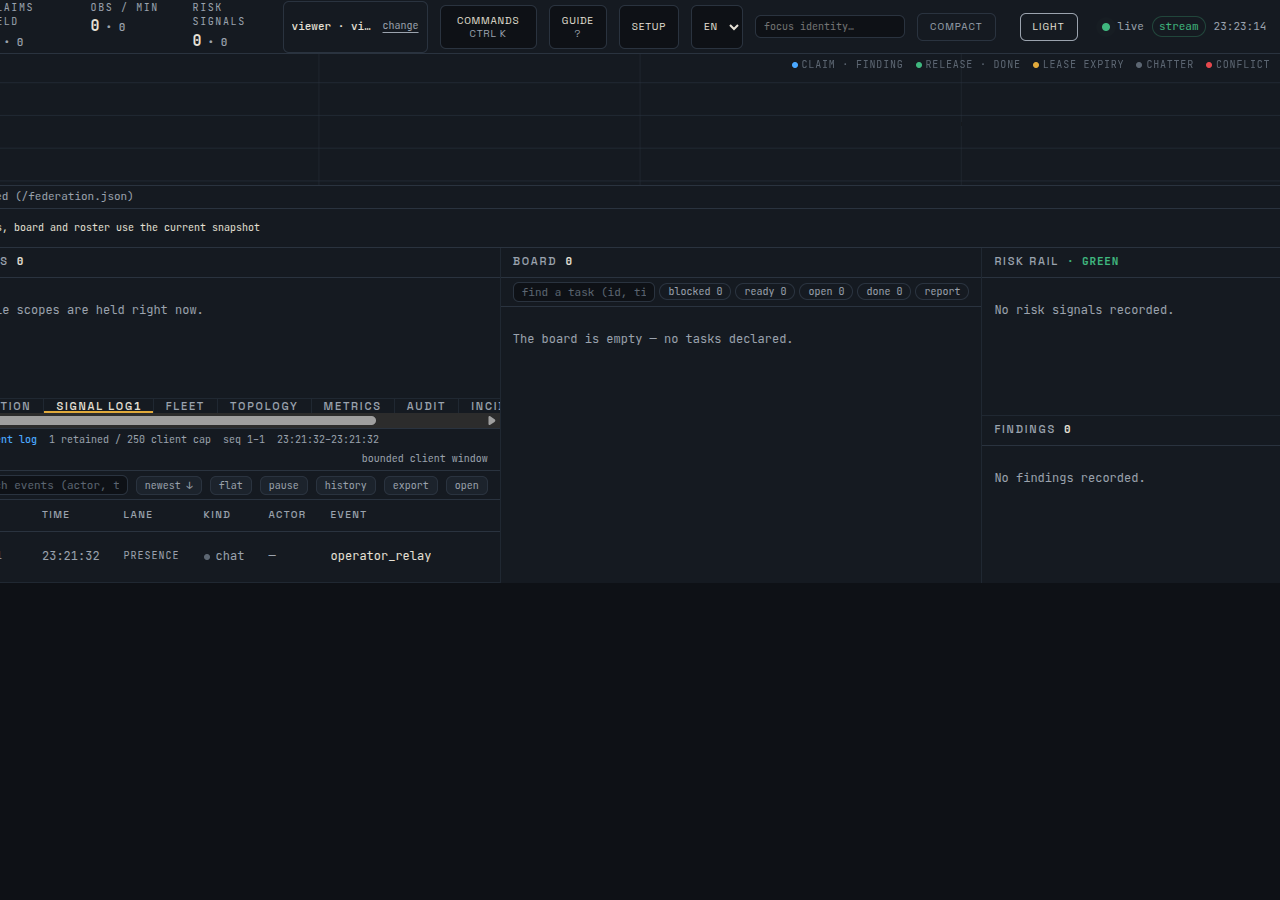The height and width of the screenshot is (900, 1280).
Task: Open the AUDIT tab
Action: 426,406
